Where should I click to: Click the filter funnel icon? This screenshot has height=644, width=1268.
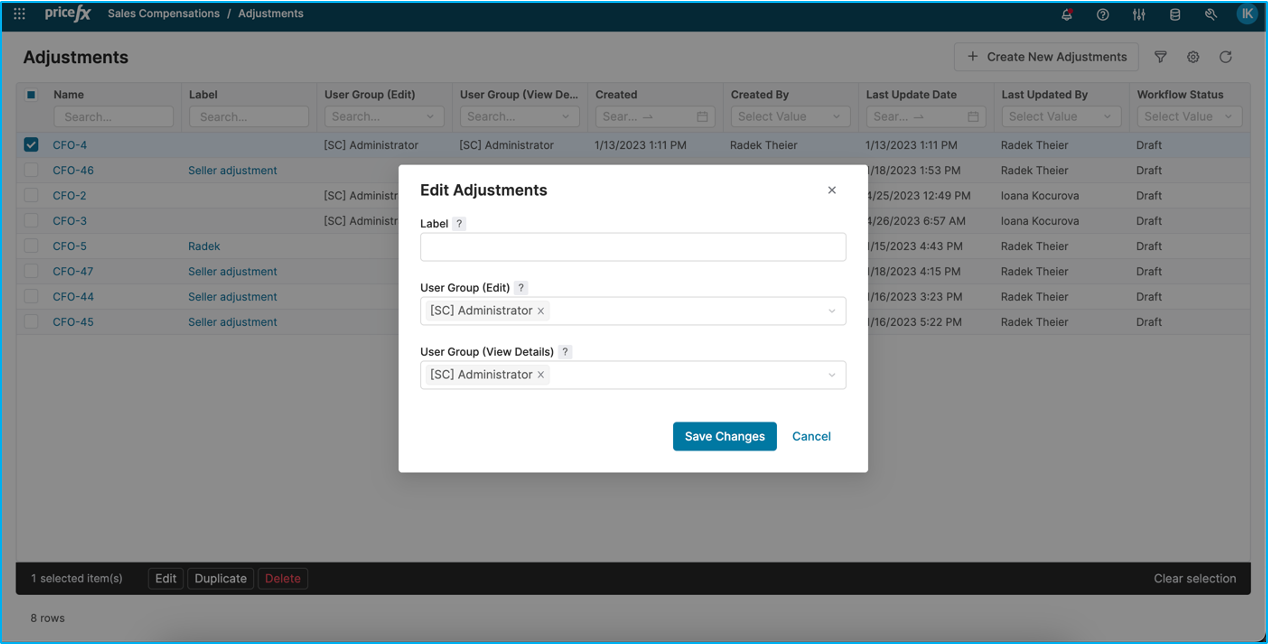click(x=1160, y=57)
